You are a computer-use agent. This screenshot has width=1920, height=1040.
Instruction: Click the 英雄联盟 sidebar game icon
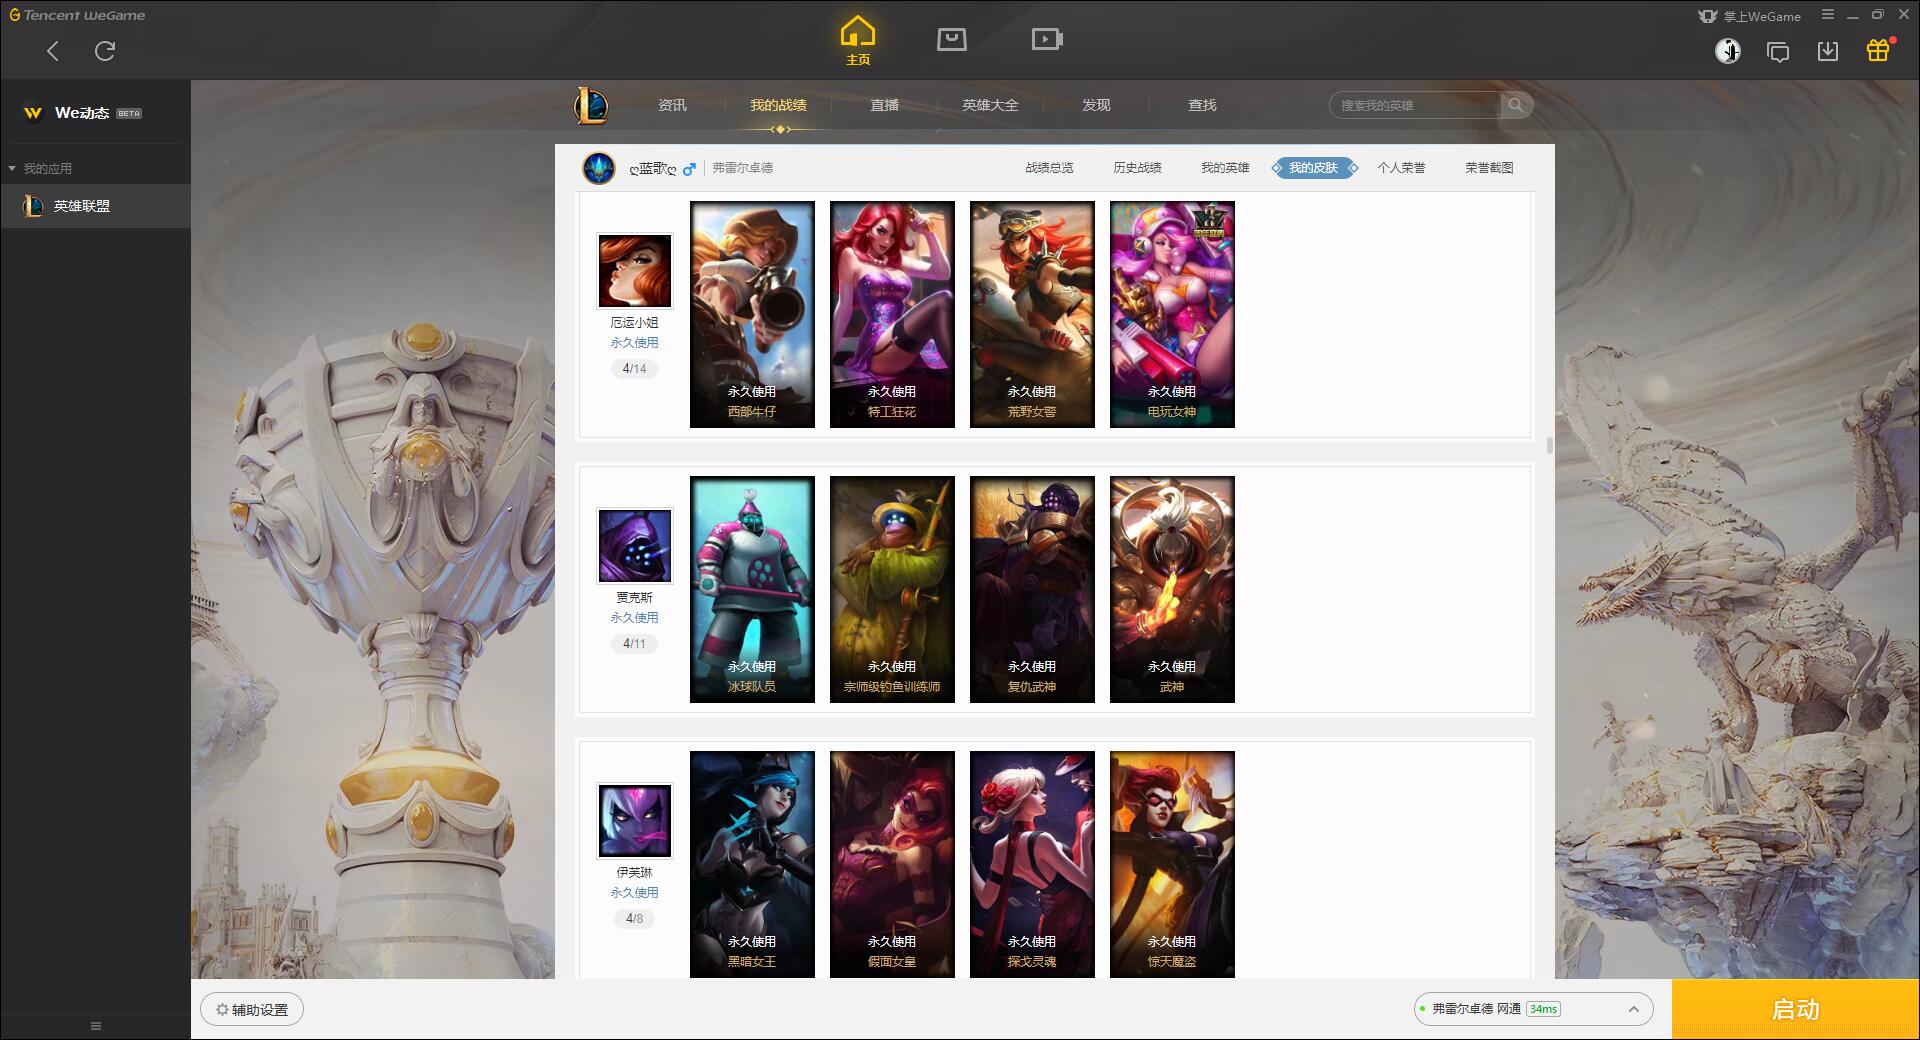click(x=33, y=206)
